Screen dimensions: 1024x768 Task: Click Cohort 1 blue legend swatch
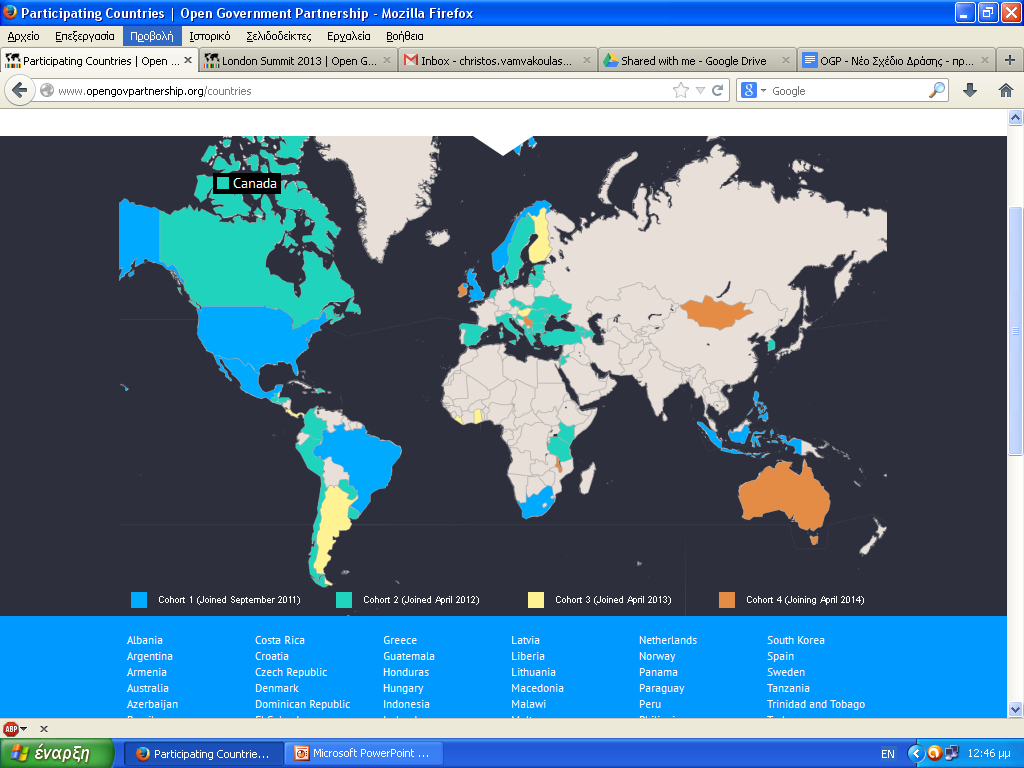click(x=139, y=600)
